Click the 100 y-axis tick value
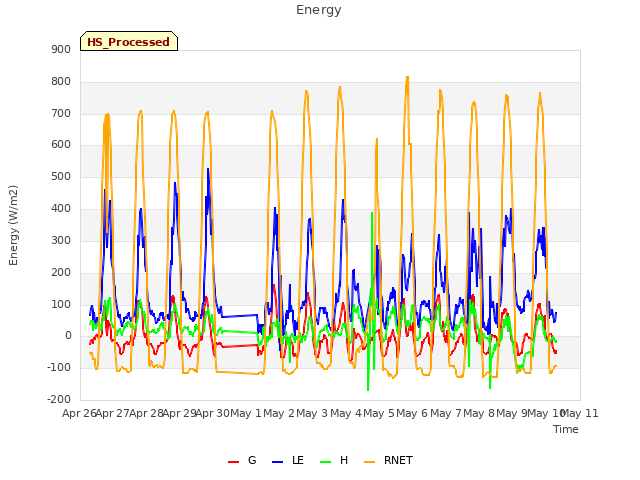The image size is (640, 480). [61, 304]
